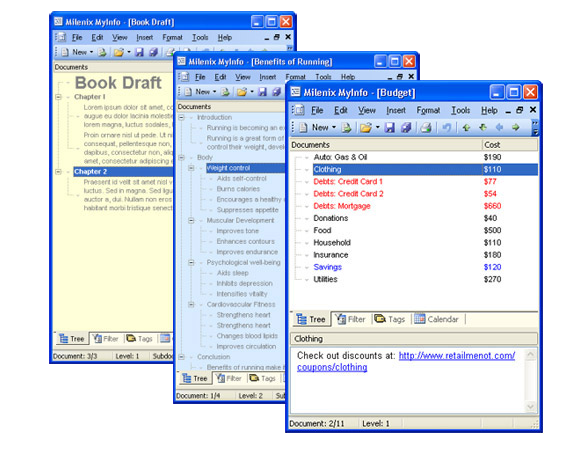The width and height of the screenshot is (588, 450).
Task: Open toolbar overflow options in Budget window
Action: [x=535, y=128]
